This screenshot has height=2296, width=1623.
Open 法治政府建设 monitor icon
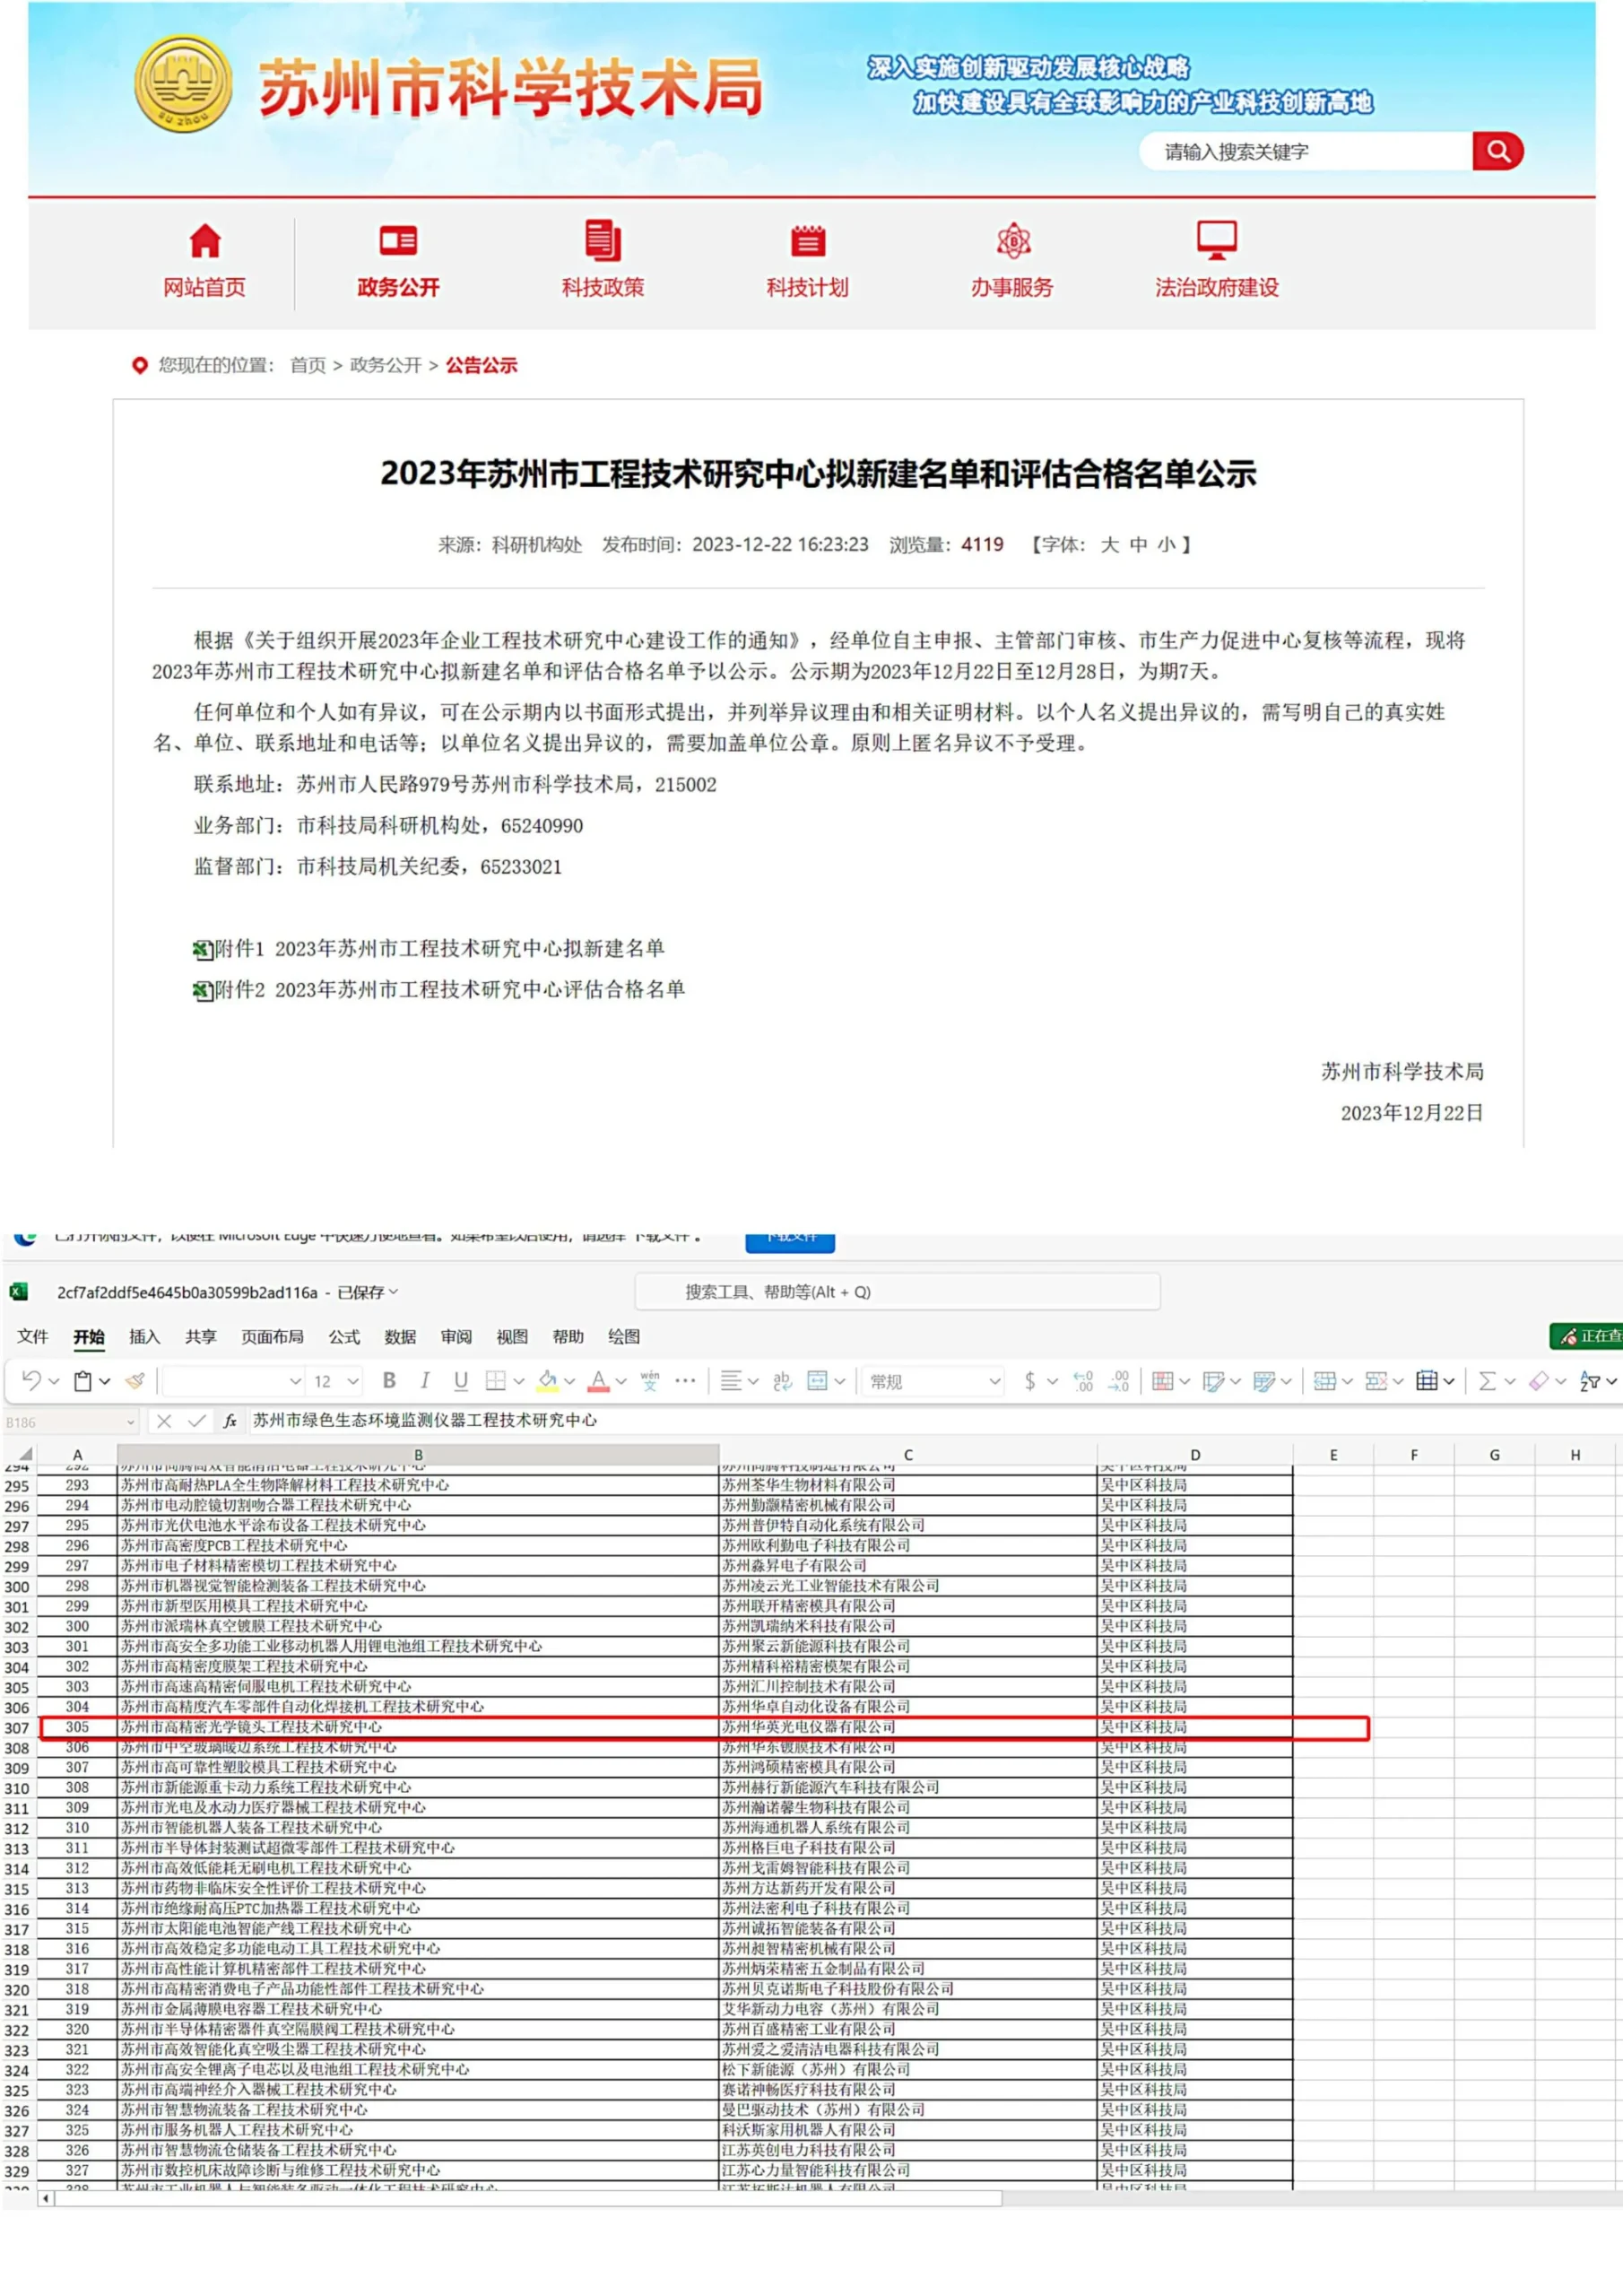[1217, 240]
